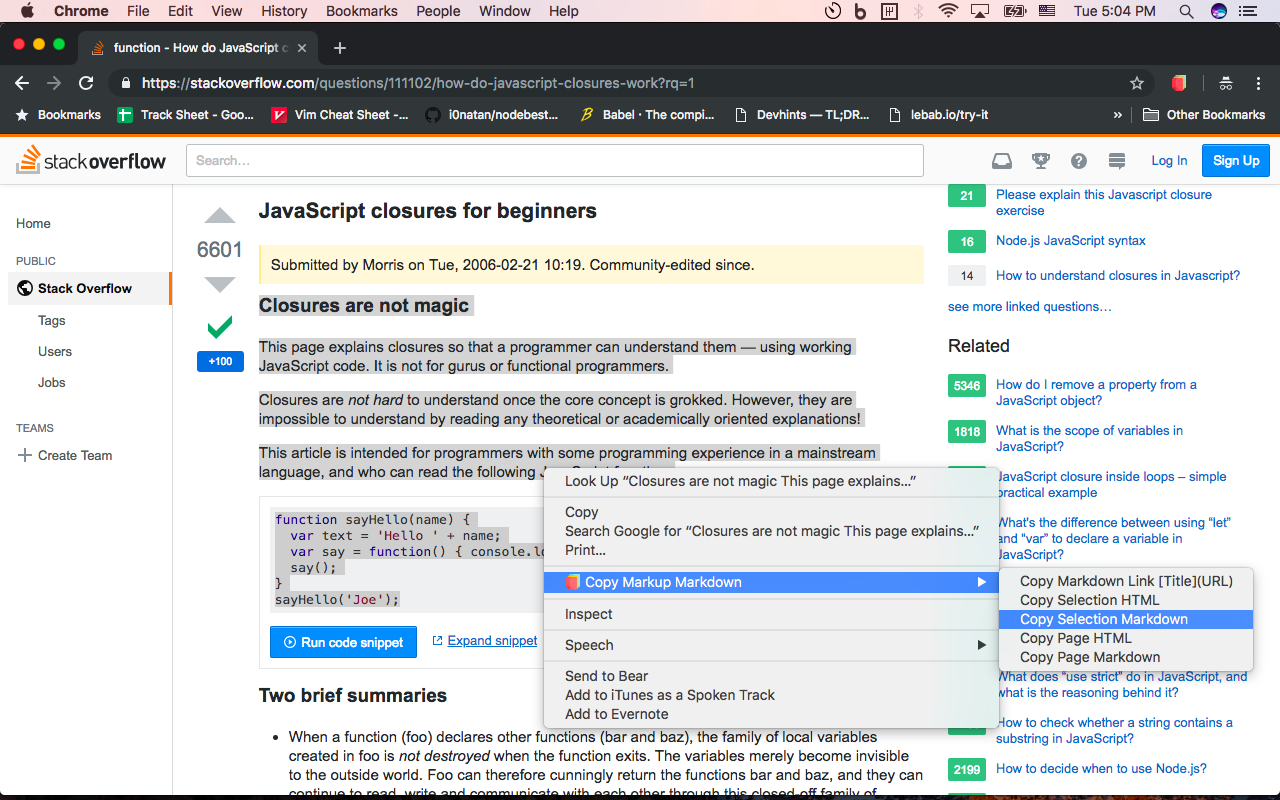
Task: Select Add to iTunes as a Spoken Track
Action: point(771,695)
